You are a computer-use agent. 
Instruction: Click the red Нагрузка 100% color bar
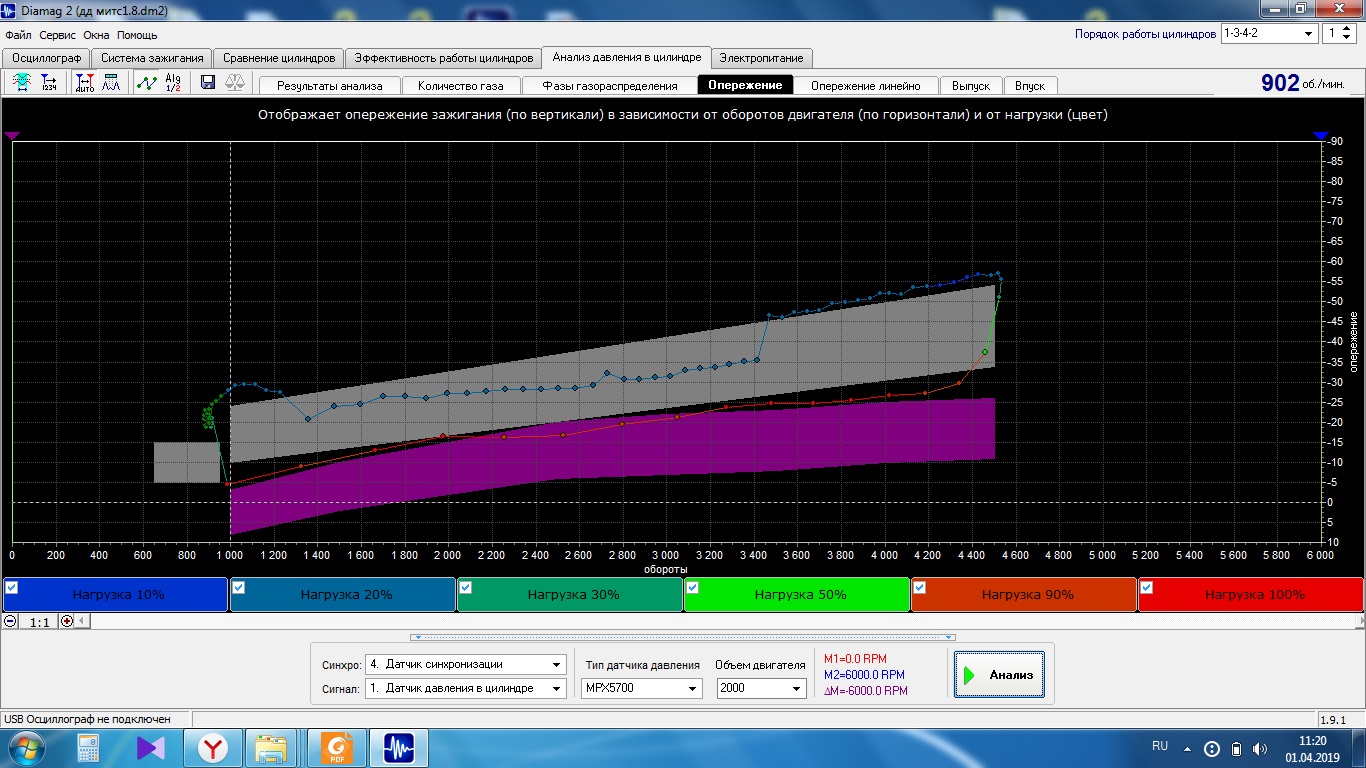[1250, 594]
